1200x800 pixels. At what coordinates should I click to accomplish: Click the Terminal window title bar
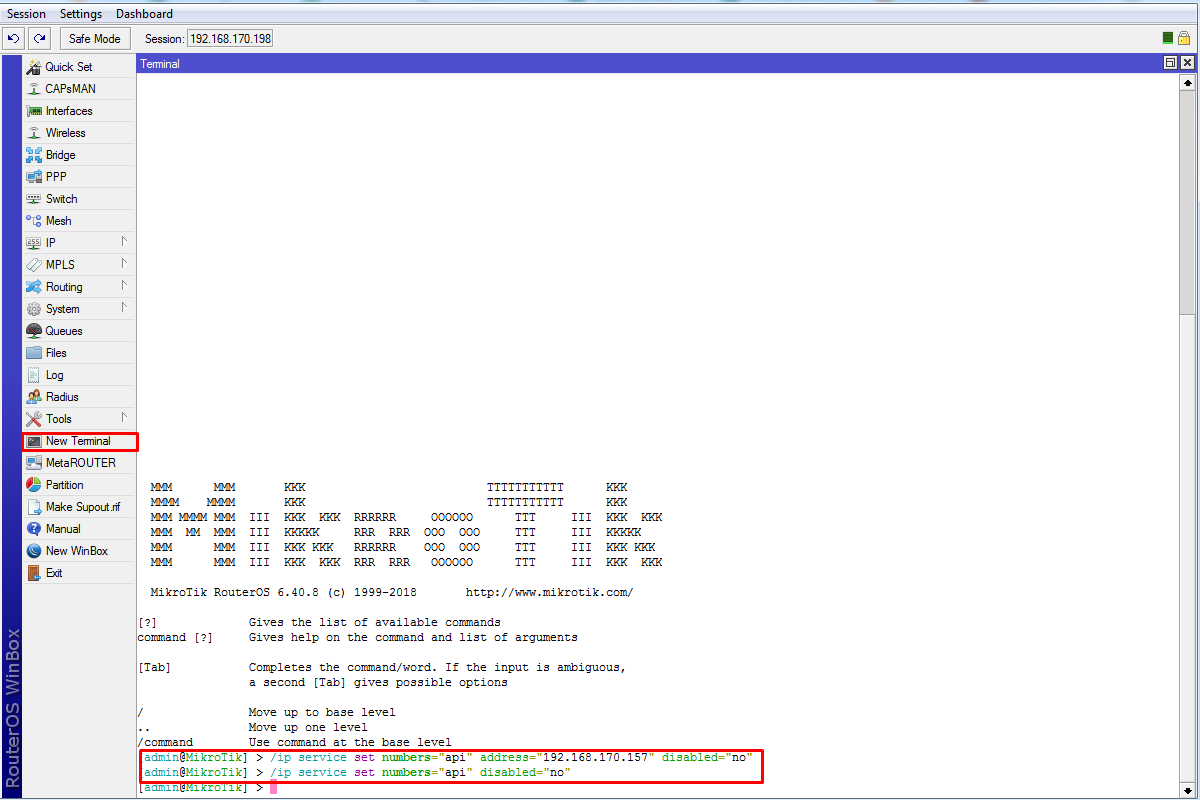[650, 63]
